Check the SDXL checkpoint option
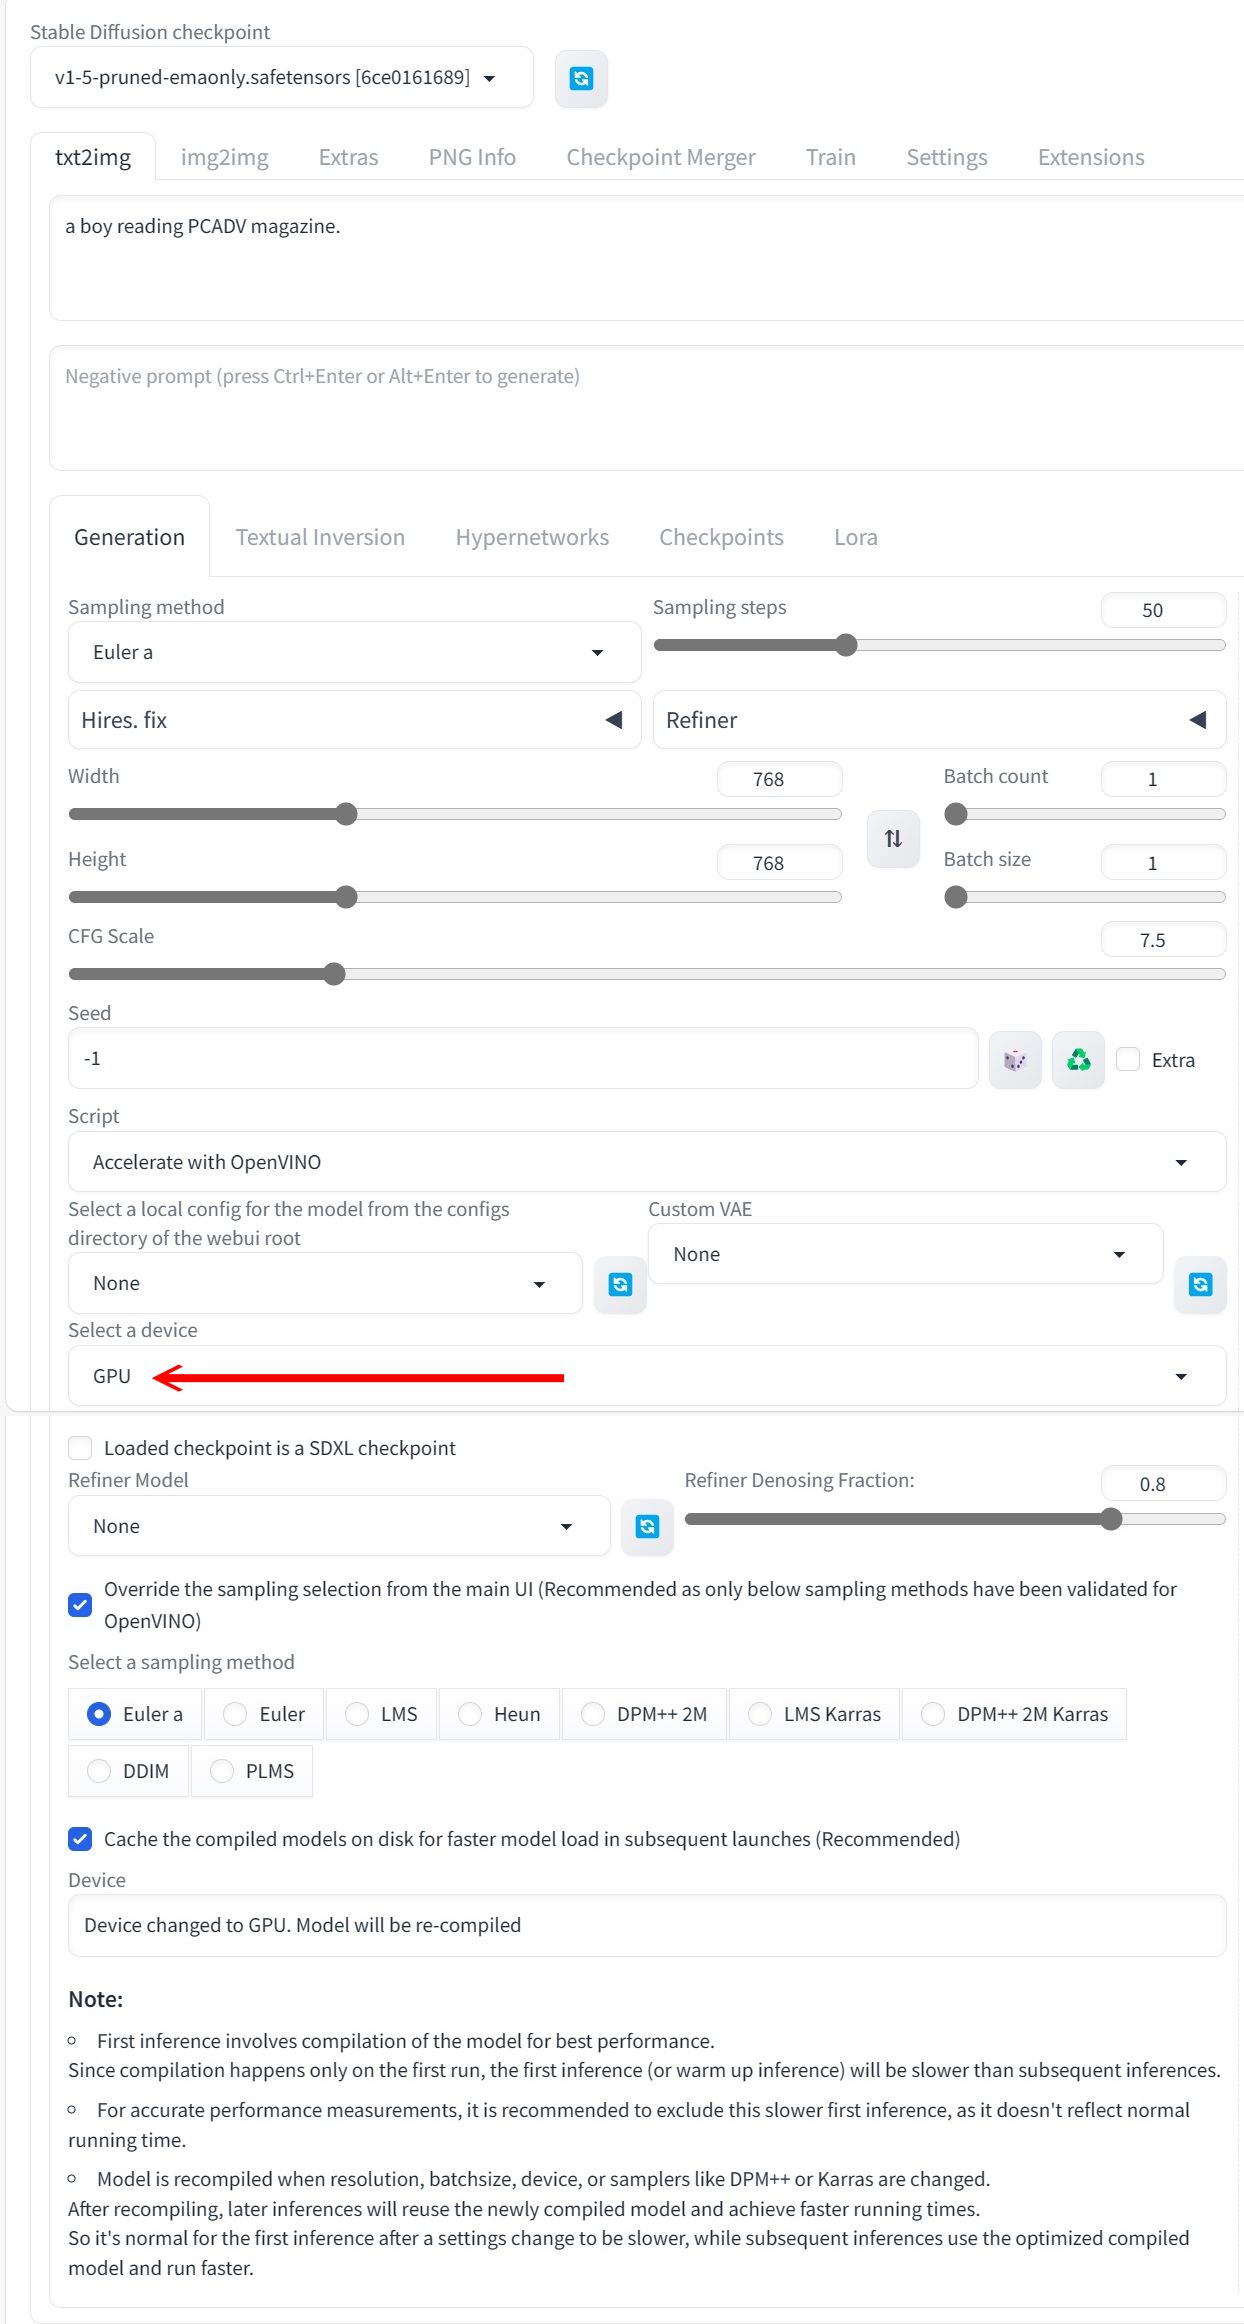 pos(80,1448)
